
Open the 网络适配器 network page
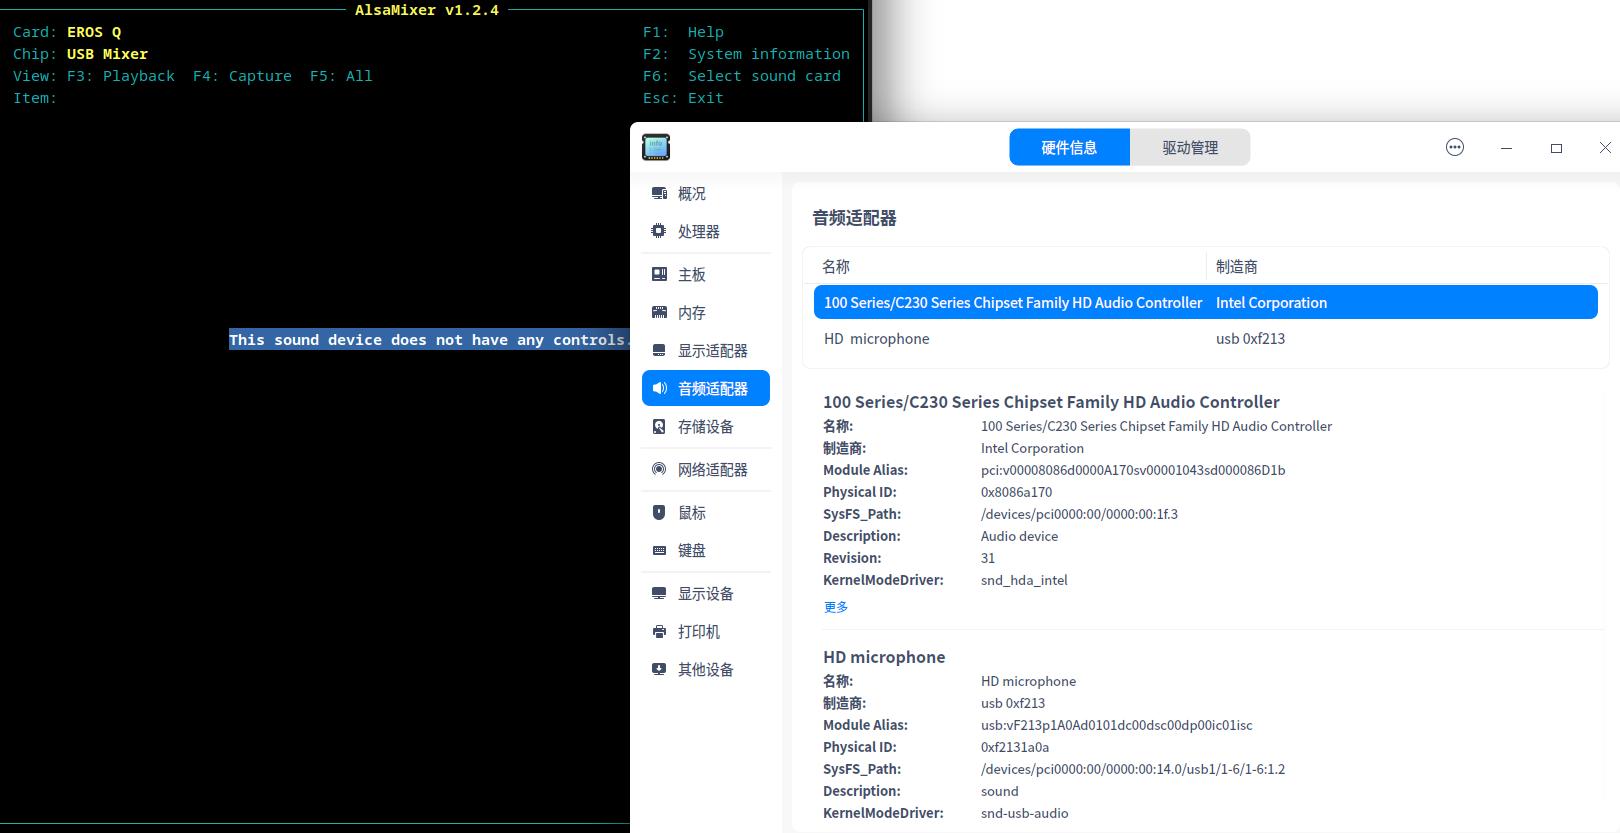tap(706, 469)
